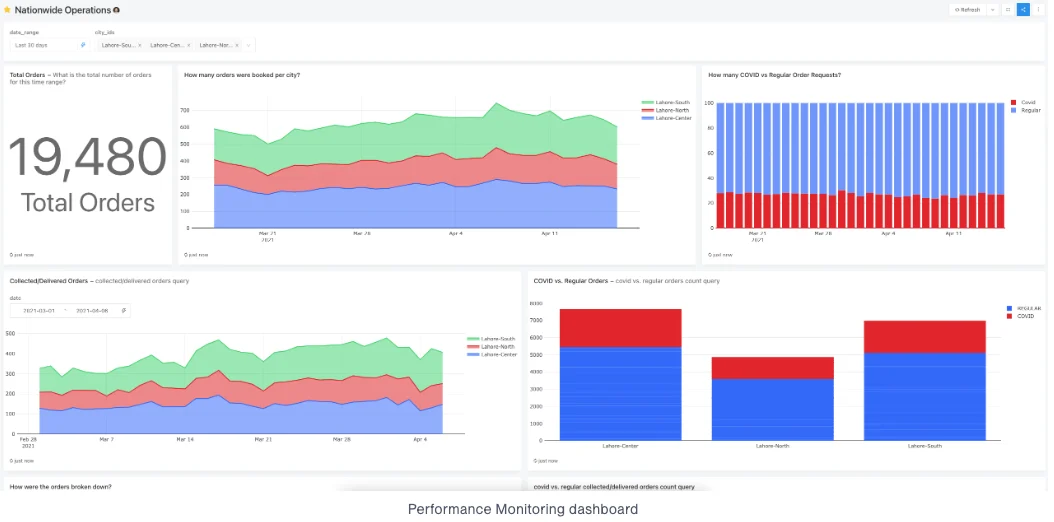Viewport: 1054px width, 522px height.
Task: Toggle Lahore-South legend in orders per city chart
Action: pos(665,103)
